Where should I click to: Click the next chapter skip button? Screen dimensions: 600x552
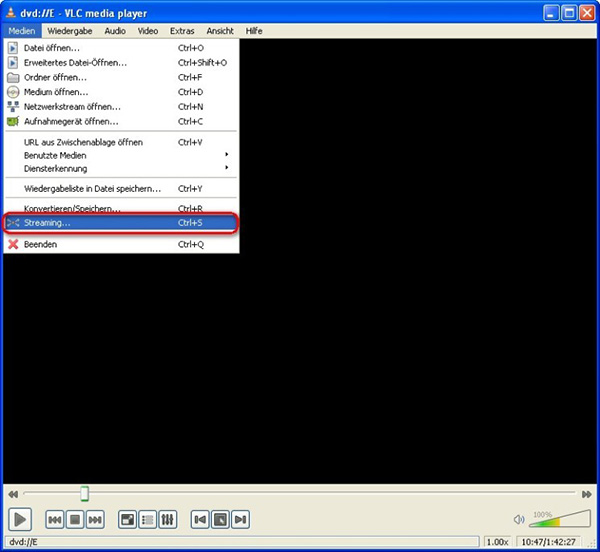[x=95, y=520]
